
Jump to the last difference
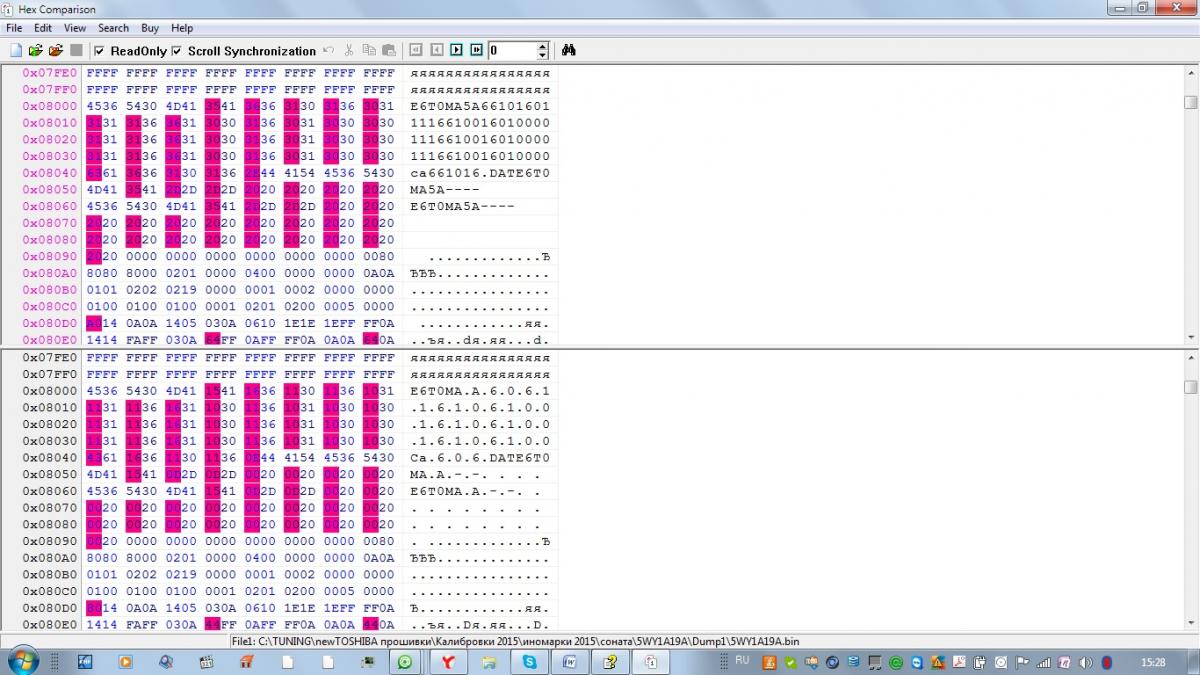pyautogui.click(x=476, y=50)
